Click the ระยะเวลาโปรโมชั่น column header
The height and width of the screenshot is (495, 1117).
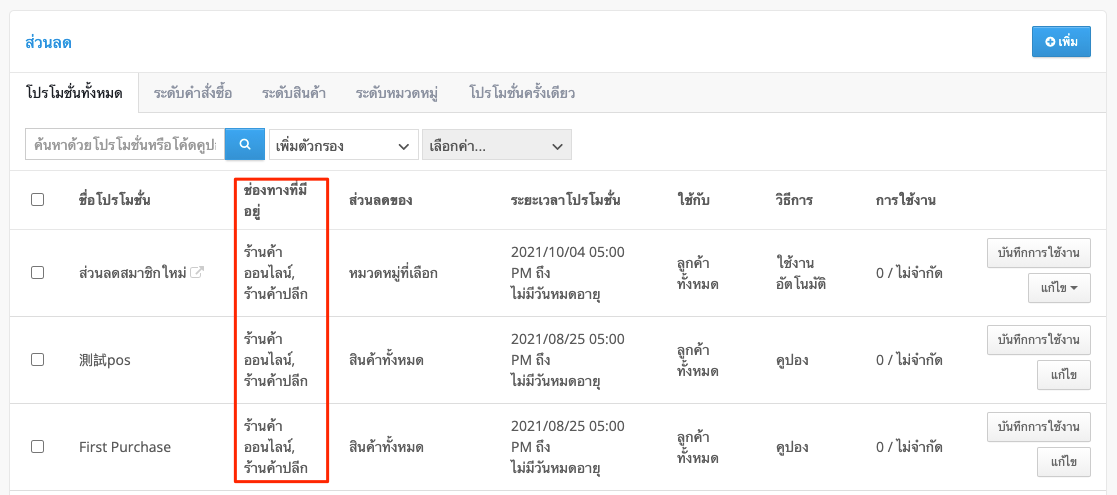coord(566,200)
